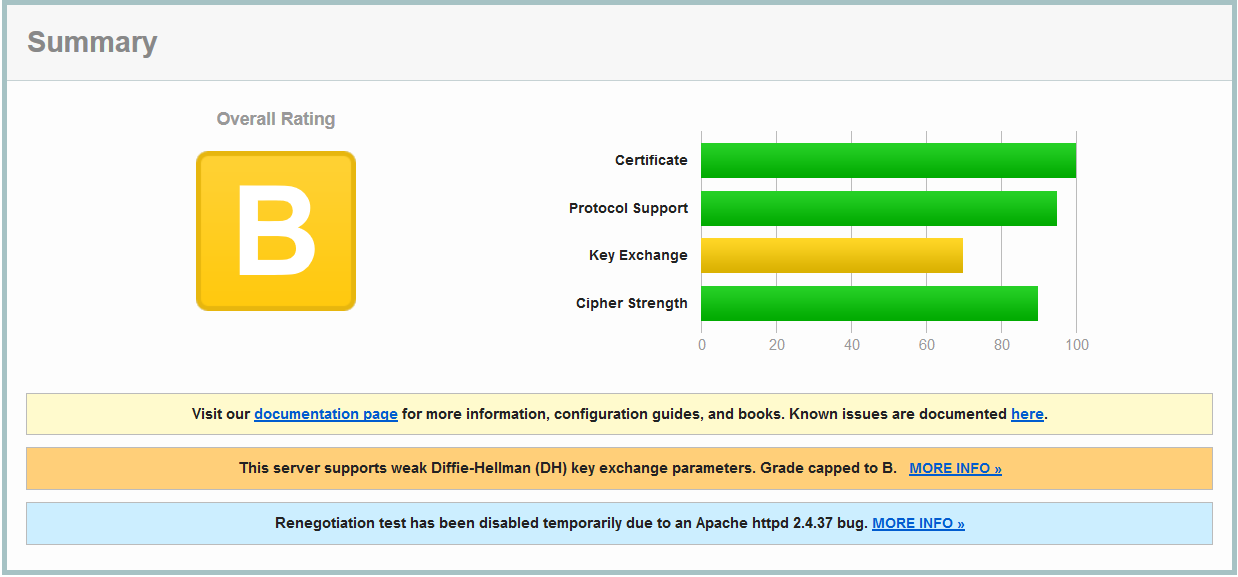The width and height of the screenshot is (1238, 577).
Task: Click the 'Grade capped to B.' warning text
Action: (x=828, y=468)
